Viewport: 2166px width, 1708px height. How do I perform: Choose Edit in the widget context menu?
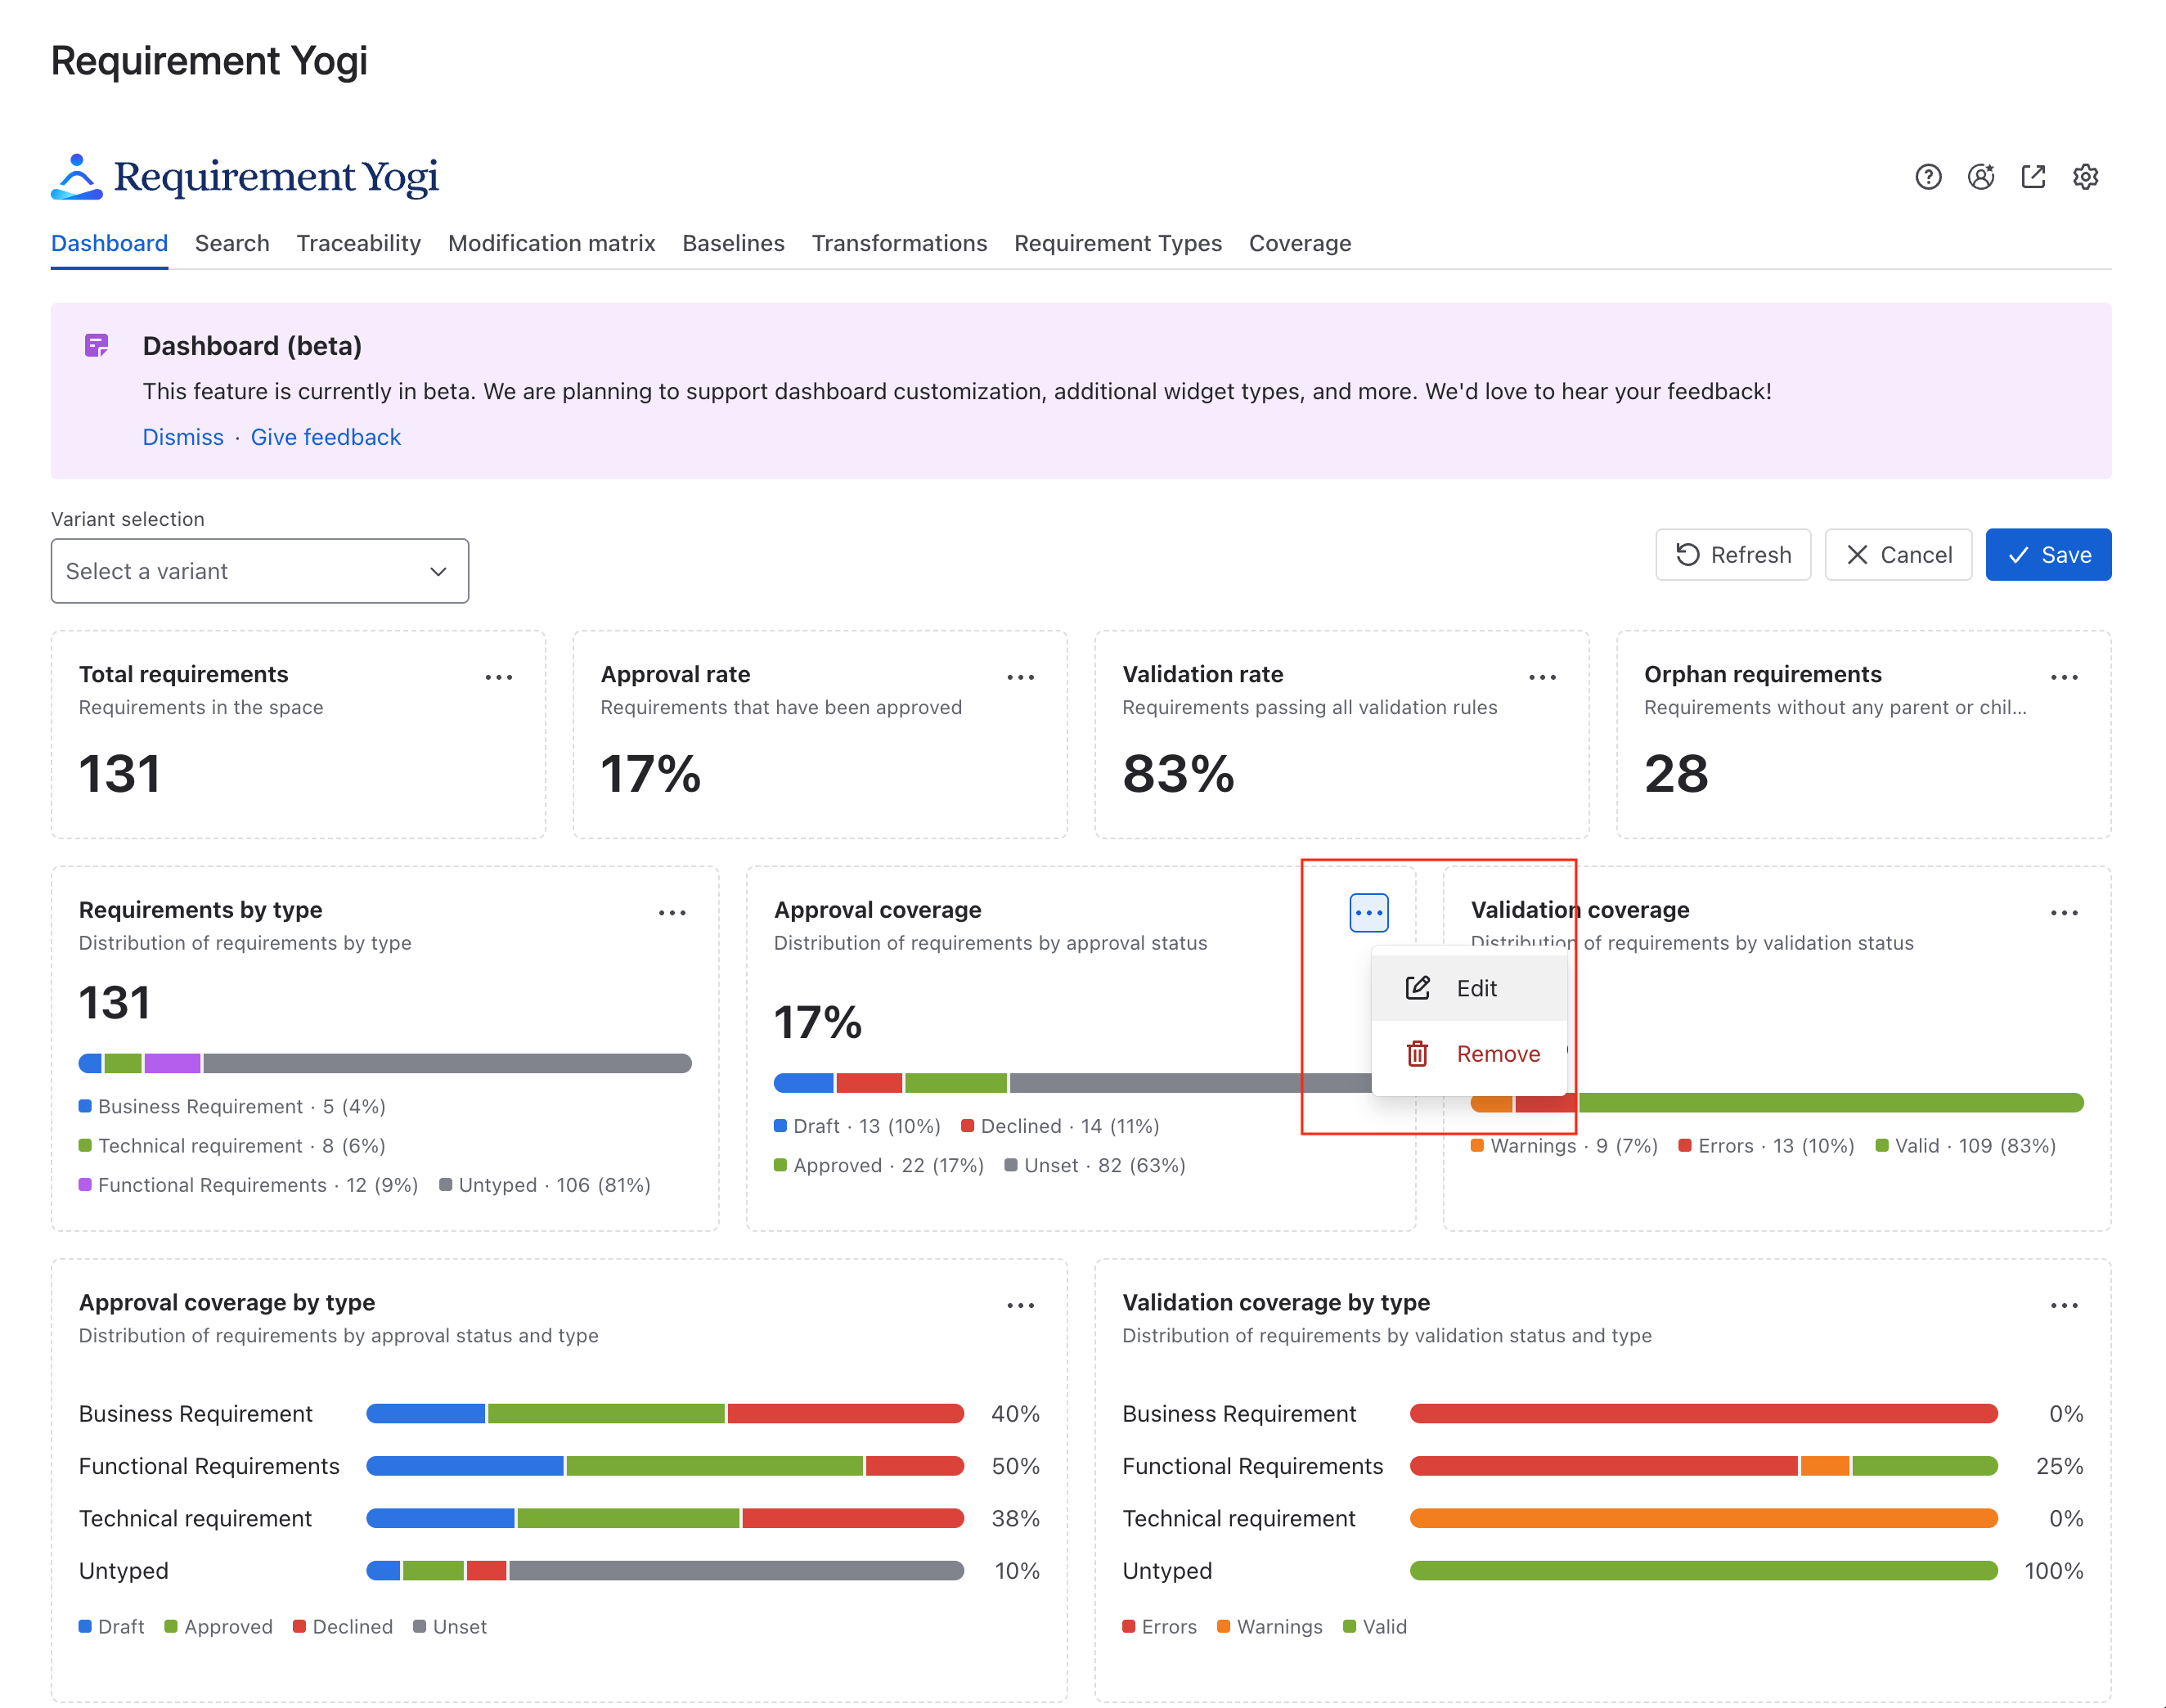click(1469, 988)
